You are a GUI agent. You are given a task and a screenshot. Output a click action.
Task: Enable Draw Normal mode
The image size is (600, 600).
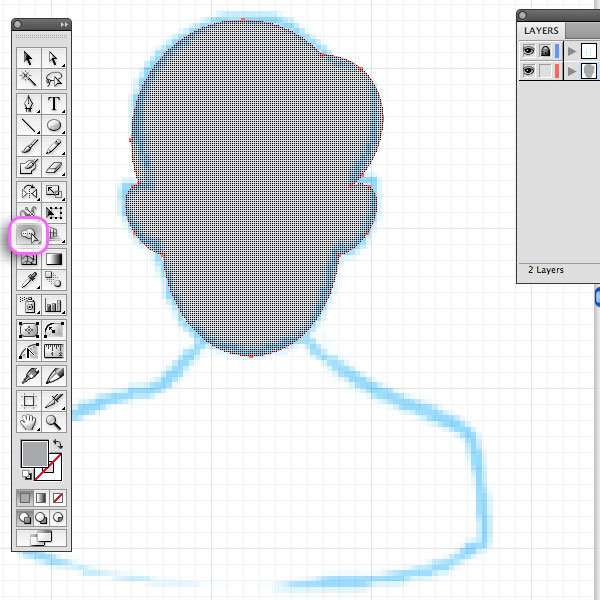coord(25,518)
